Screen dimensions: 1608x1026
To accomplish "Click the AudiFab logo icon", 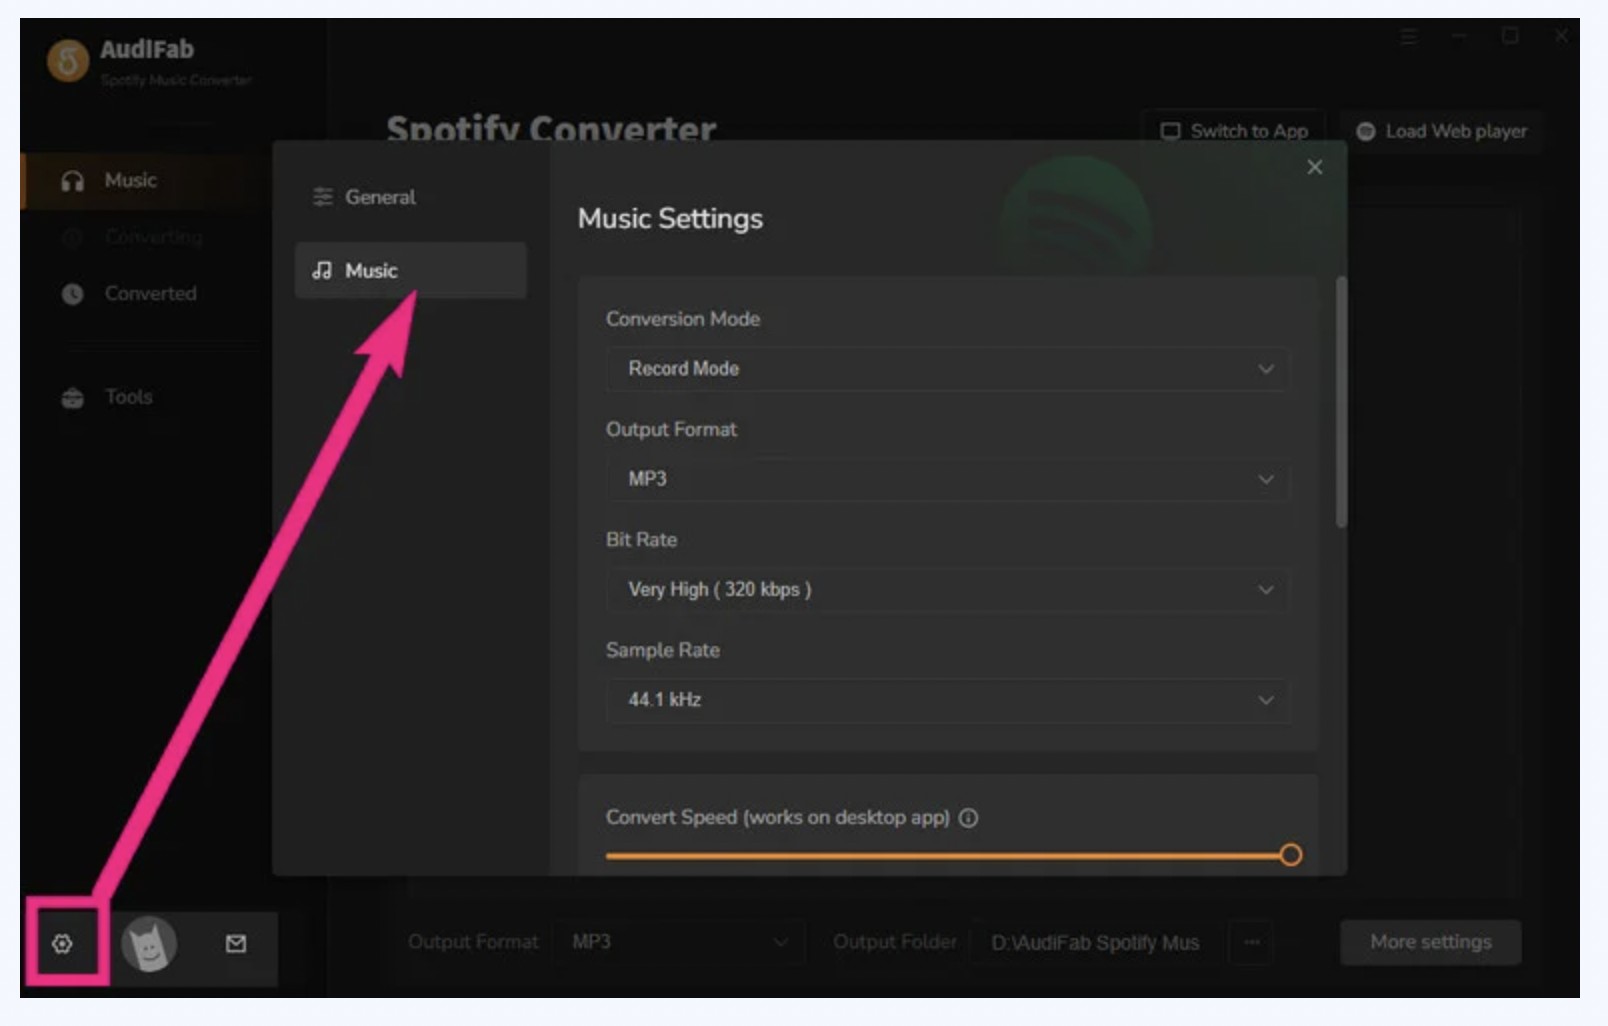I will 67,60.
